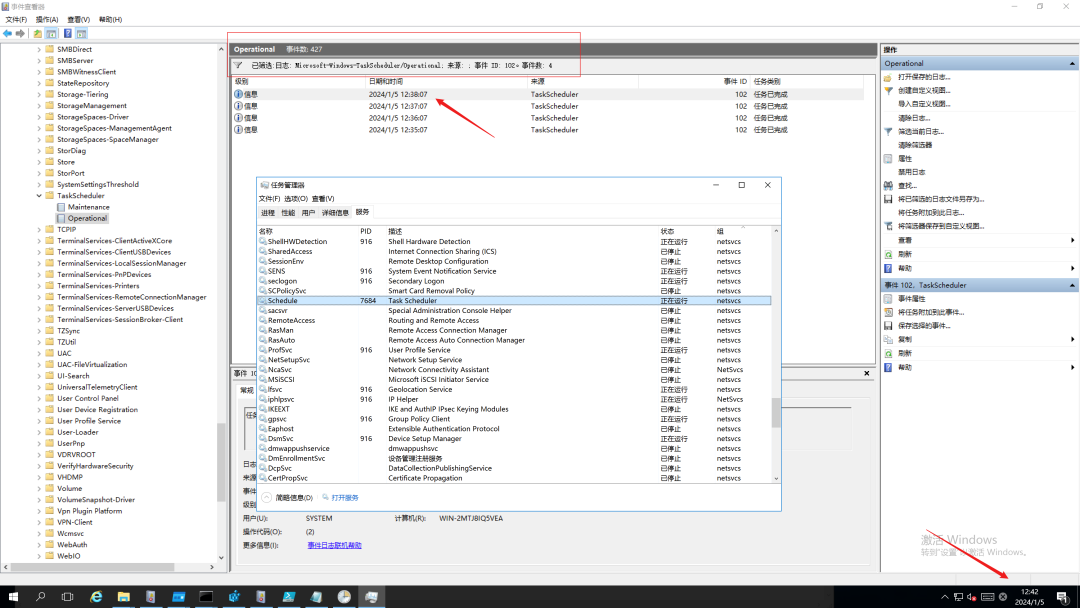Click 属性 in the Operational actions

point(905,158)
